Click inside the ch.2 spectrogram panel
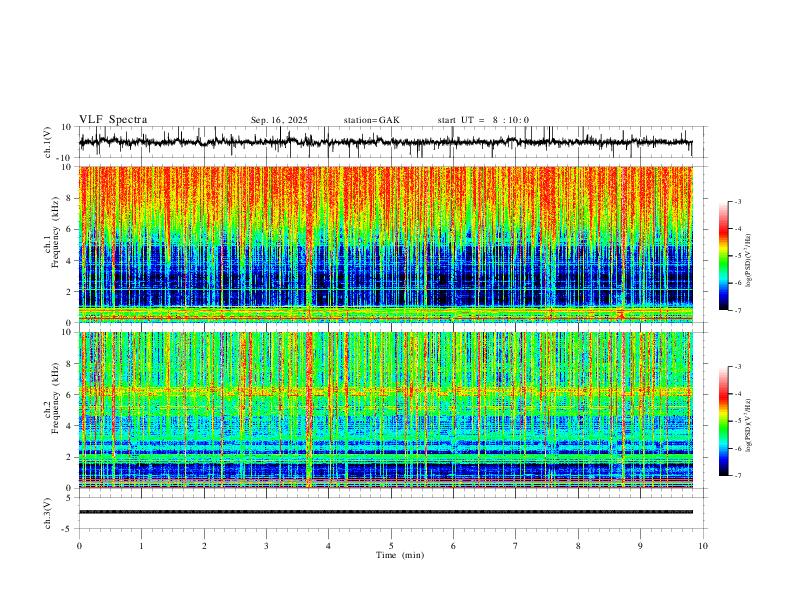Screen dimensions: 792x612 pos(385,410)
